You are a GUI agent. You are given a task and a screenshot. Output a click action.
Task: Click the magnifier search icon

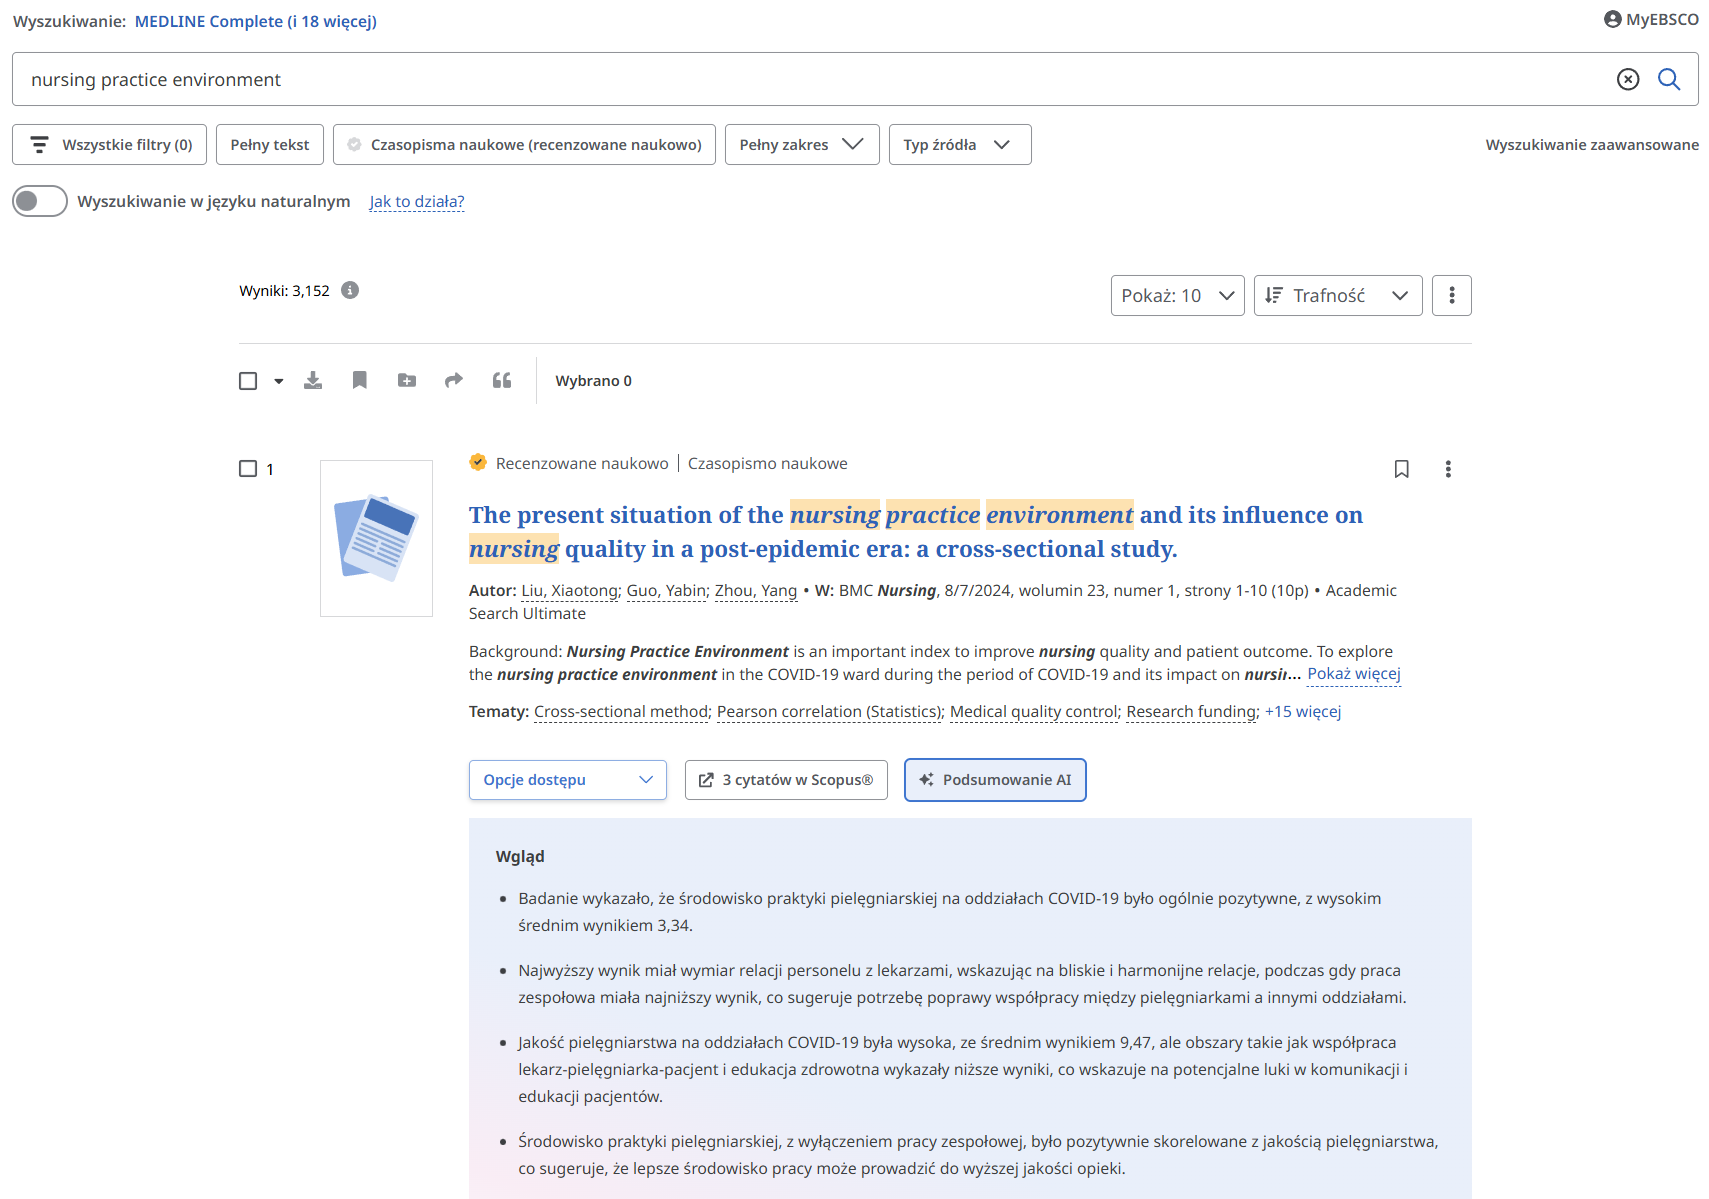1668,79
